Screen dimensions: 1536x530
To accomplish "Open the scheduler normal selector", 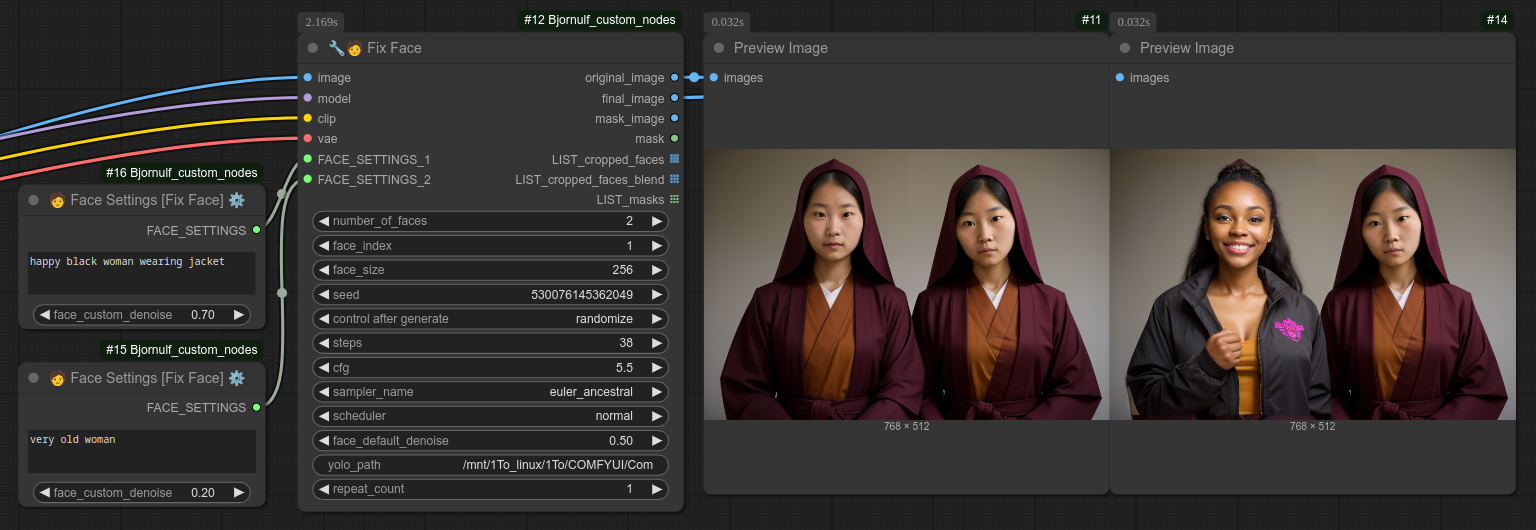I will click(x=490, y=416).
